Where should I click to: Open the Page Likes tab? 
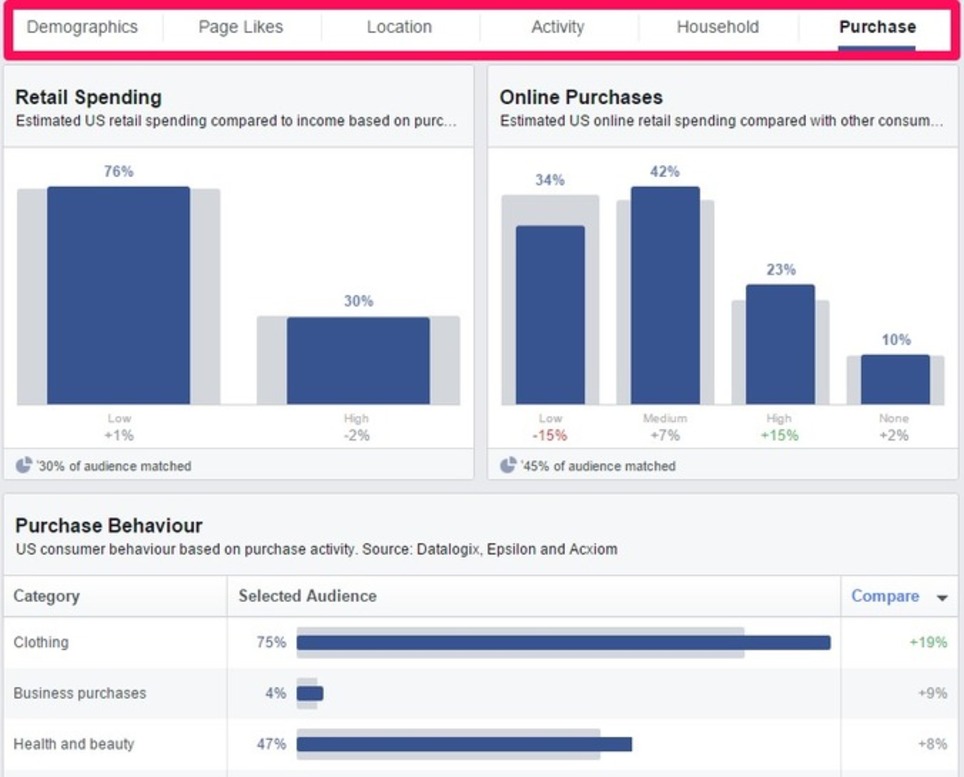[241, 27]
